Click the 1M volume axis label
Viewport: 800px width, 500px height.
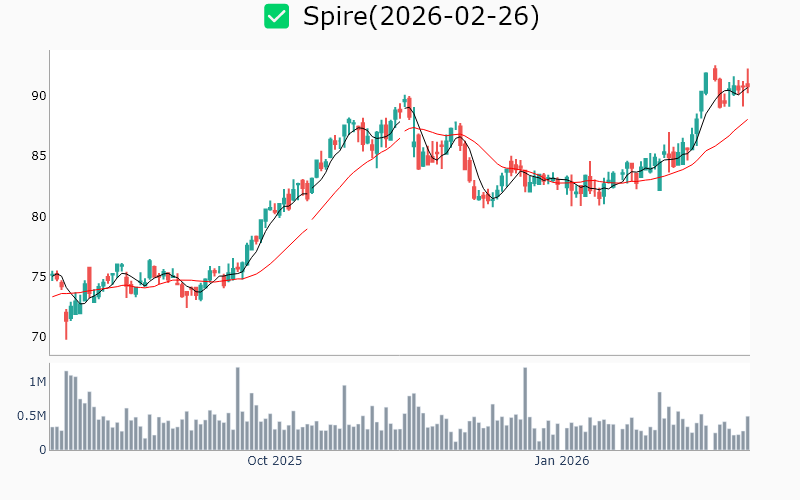(38, 382)
